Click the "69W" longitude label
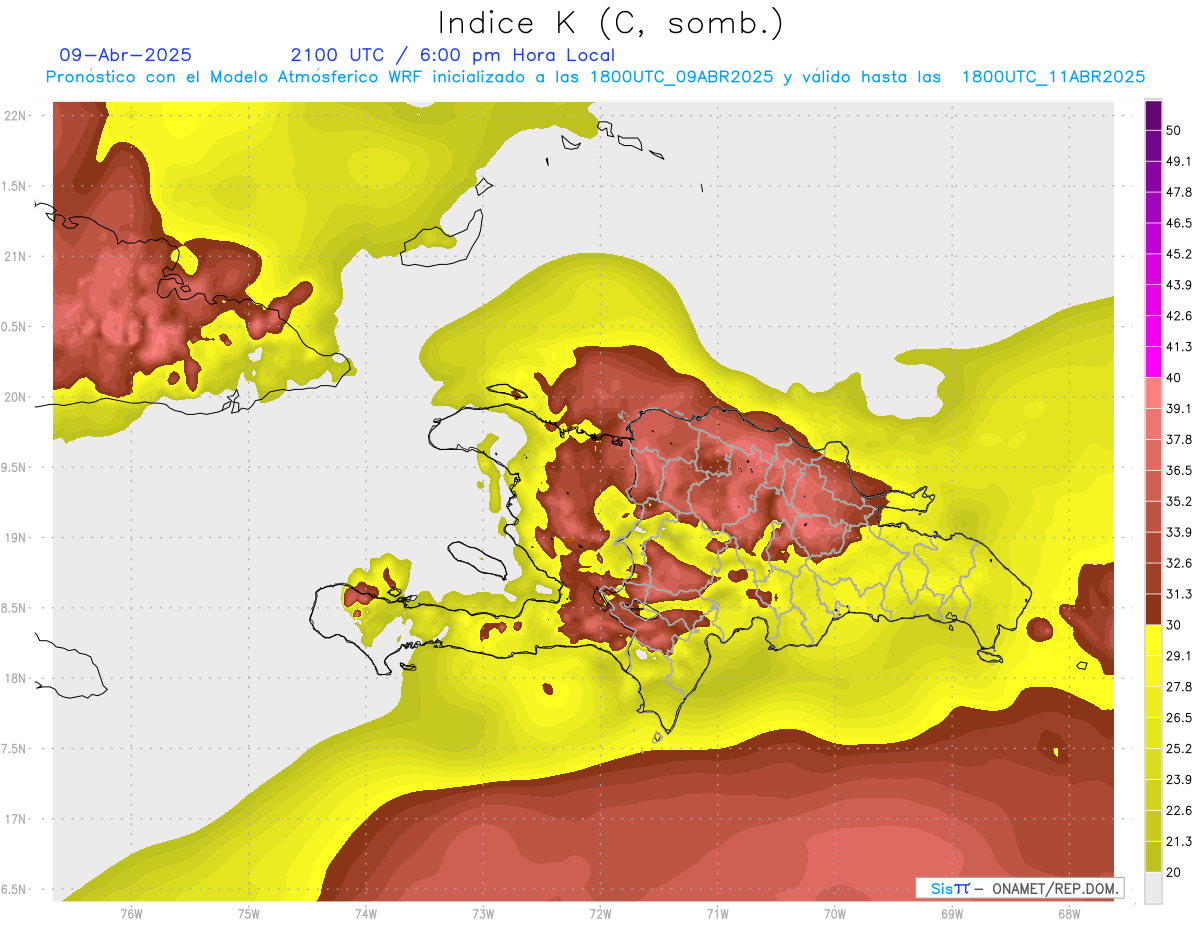The height and width of the screenshot is (927, 1200). pos(951,914)
